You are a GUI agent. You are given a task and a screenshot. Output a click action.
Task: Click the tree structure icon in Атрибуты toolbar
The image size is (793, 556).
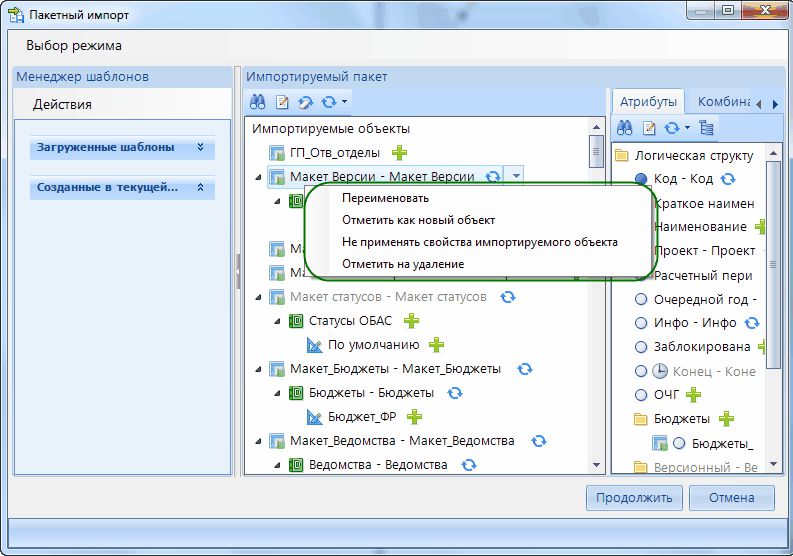(707, 128)
